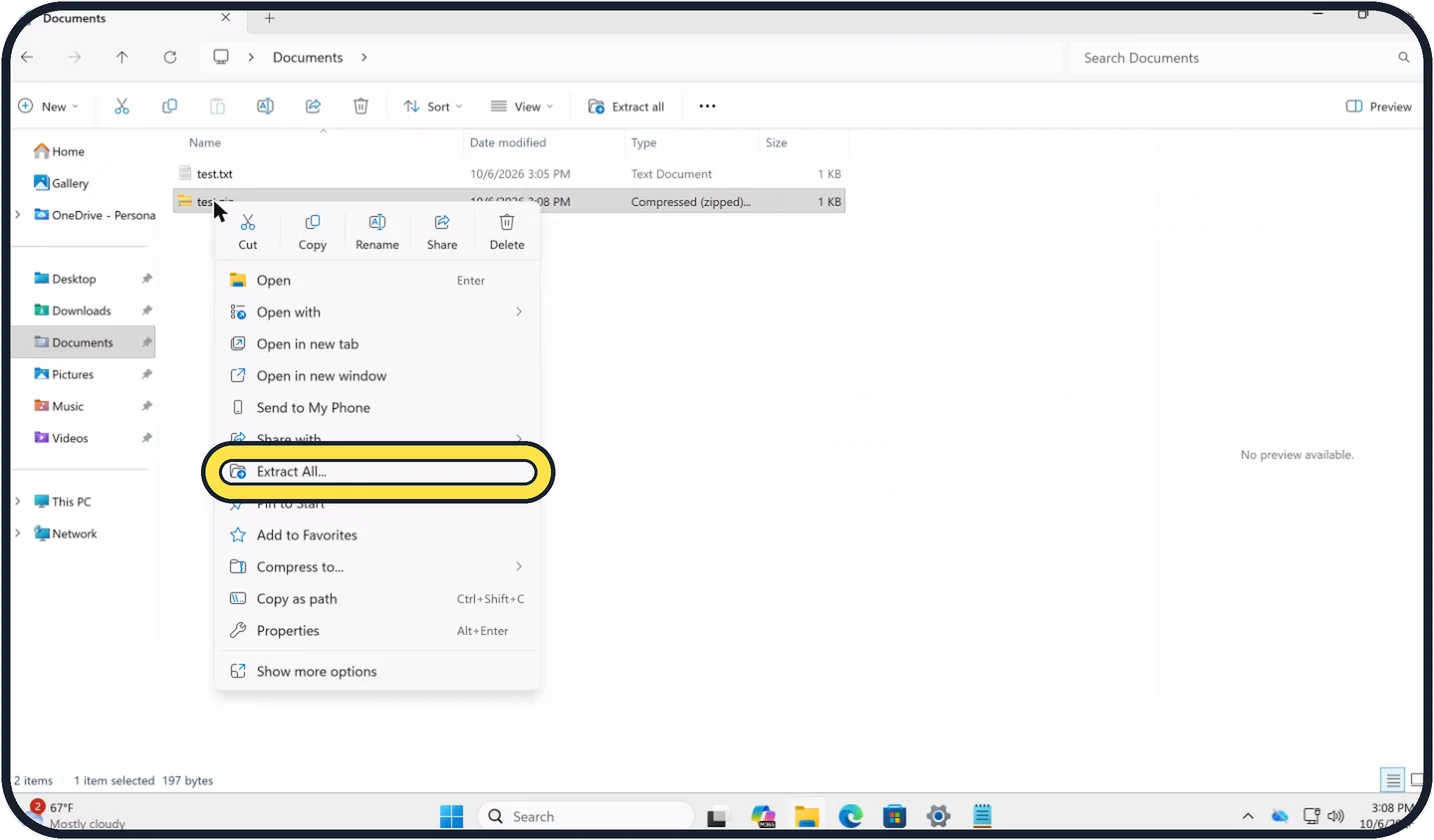
Task: Select the test.txt file
Action: point(510,174)
